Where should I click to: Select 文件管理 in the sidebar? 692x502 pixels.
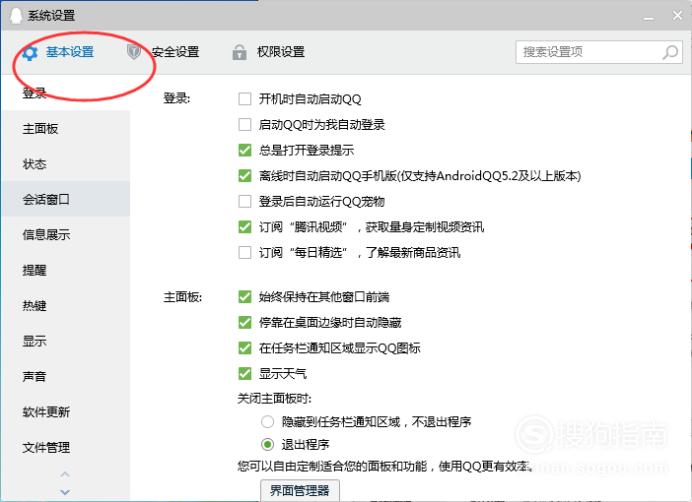(66, 447)
